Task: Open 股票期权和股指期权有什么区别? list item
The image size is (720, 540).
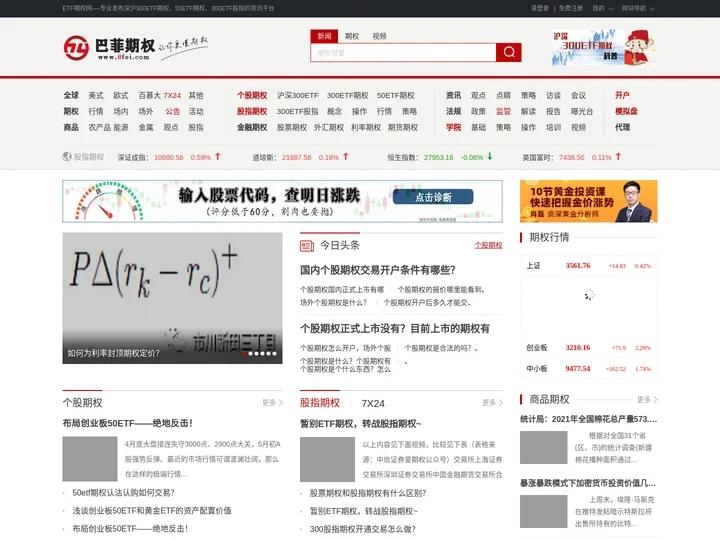Action: pos(368,493)
